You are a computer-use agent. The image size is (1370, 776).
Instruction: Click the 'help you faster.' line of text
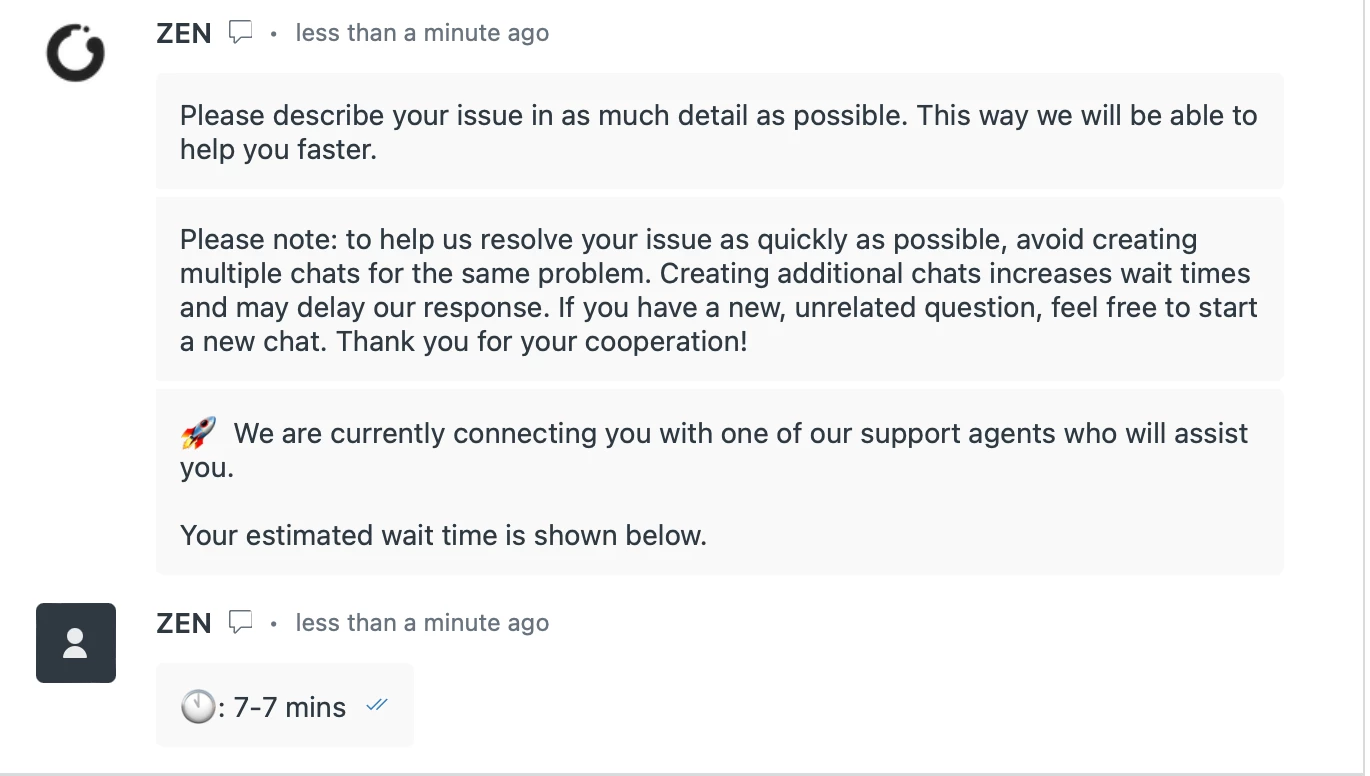(278, 149)
